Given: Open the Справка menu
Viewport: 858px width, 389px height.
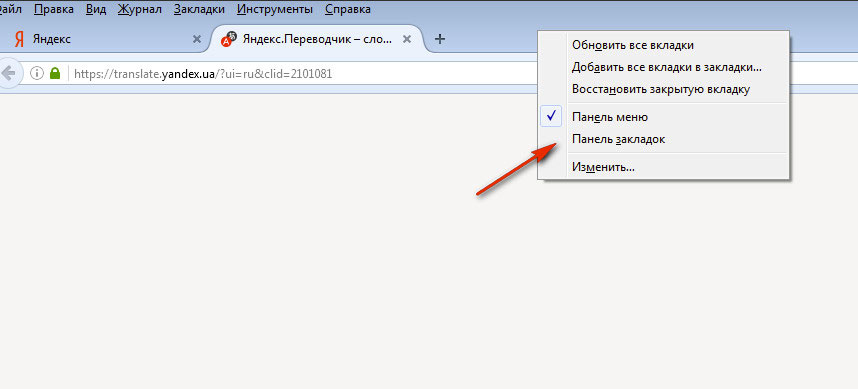Looking at the screenshot, I should (x=347, y=9).
